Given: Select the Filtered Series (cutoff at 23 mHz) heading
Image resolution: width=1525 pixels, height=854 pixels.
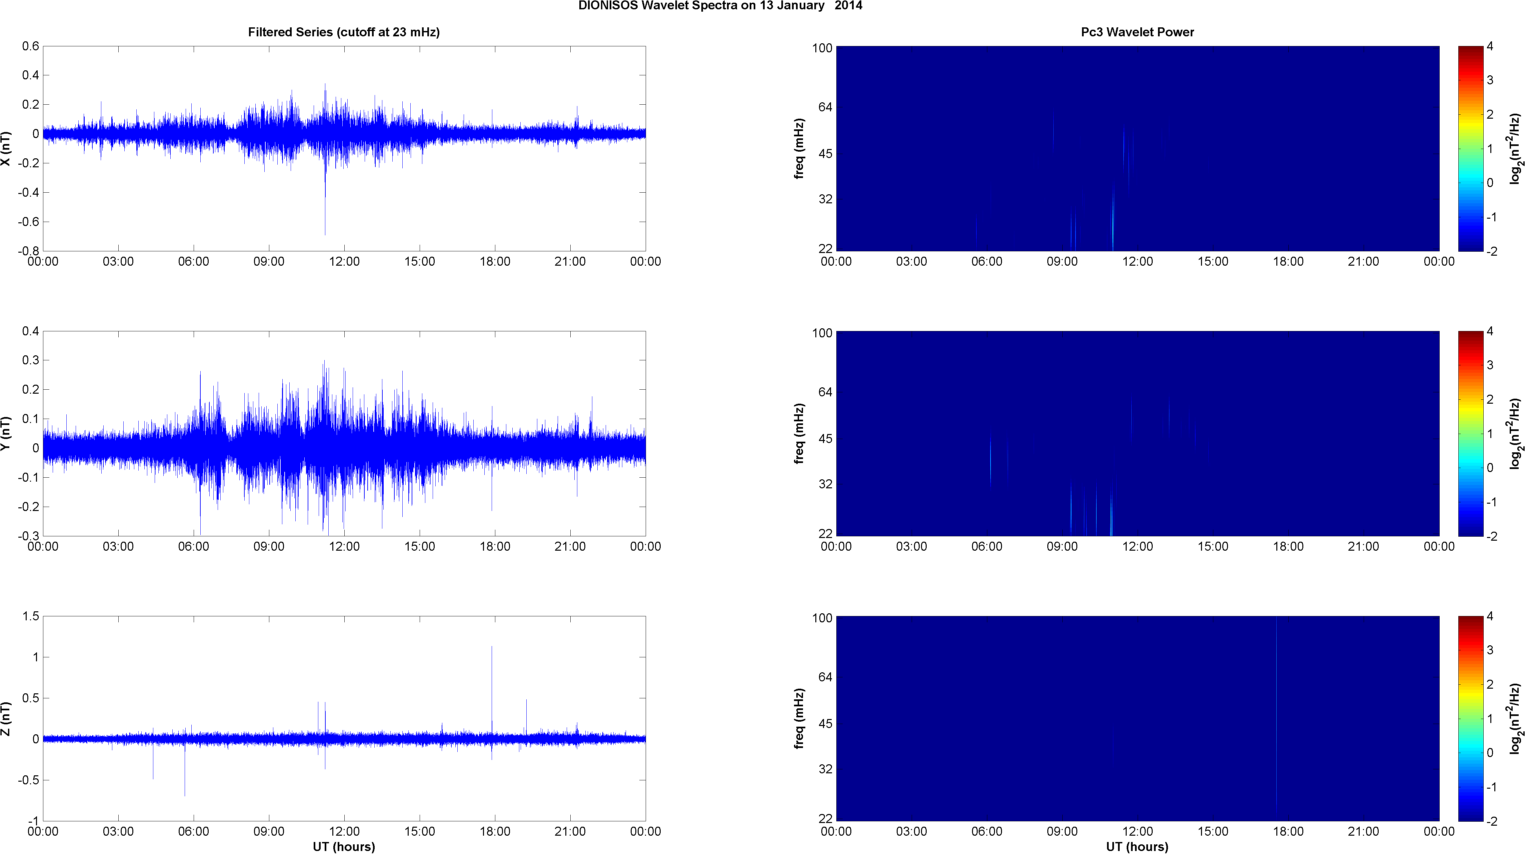Looking at the screenshot, I should pos(344,32).
